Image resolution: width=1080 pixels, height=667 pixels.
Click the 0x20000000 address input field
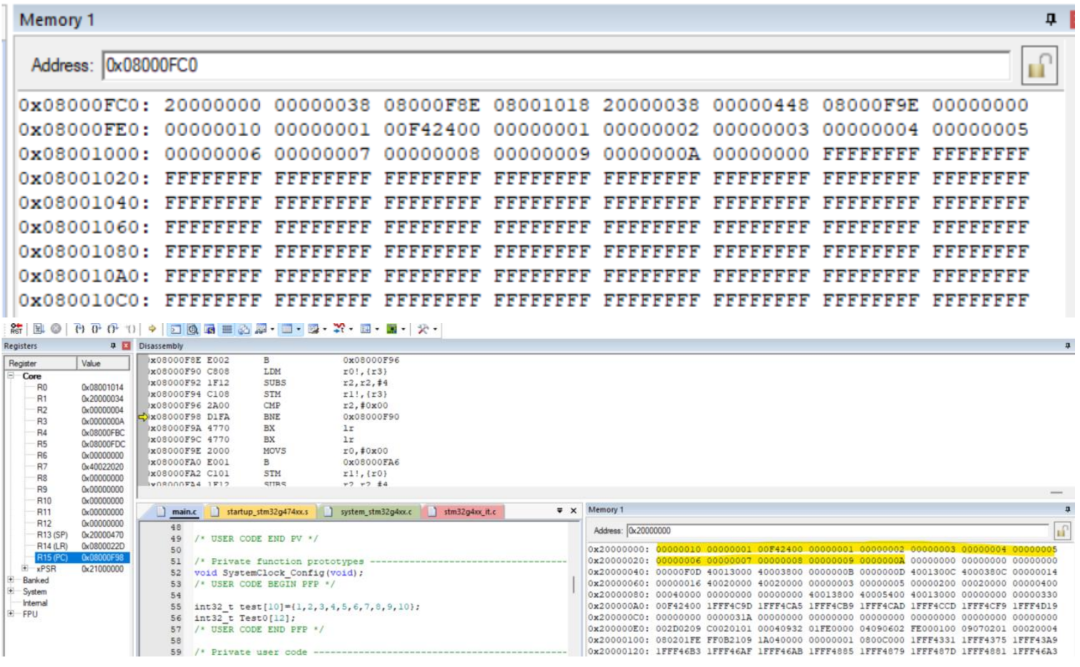[838, 531]
